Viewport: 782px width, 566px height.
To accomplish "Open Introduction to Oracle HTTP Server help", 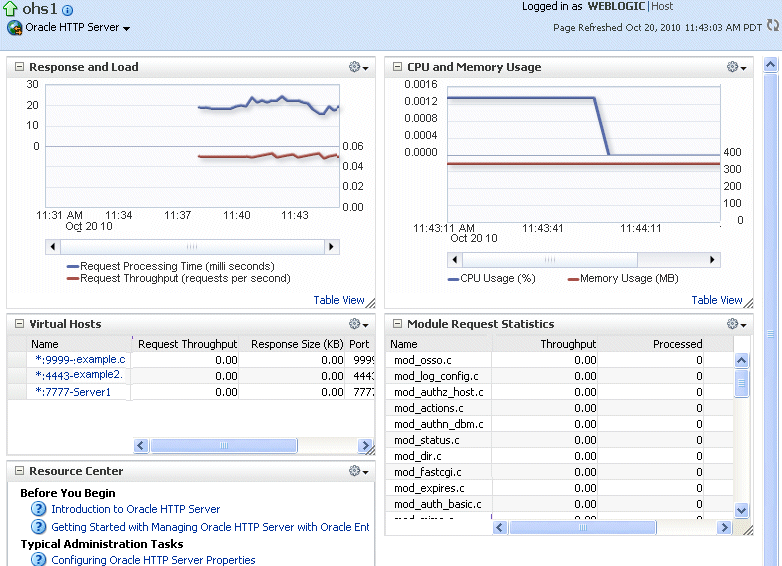I will (x=136, y=509).
